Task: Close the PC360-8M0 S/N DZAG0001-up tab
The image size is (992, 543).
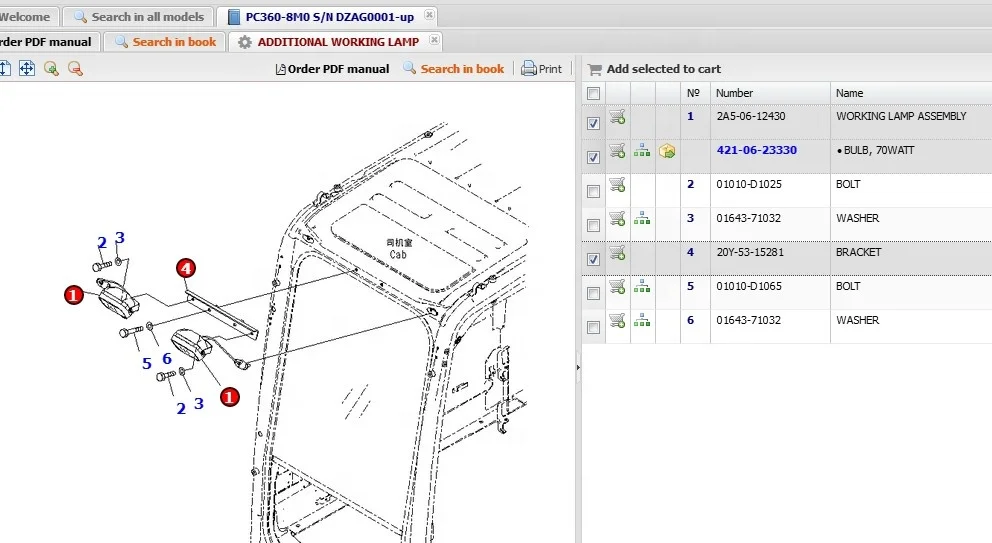Action: click(429, 15)
